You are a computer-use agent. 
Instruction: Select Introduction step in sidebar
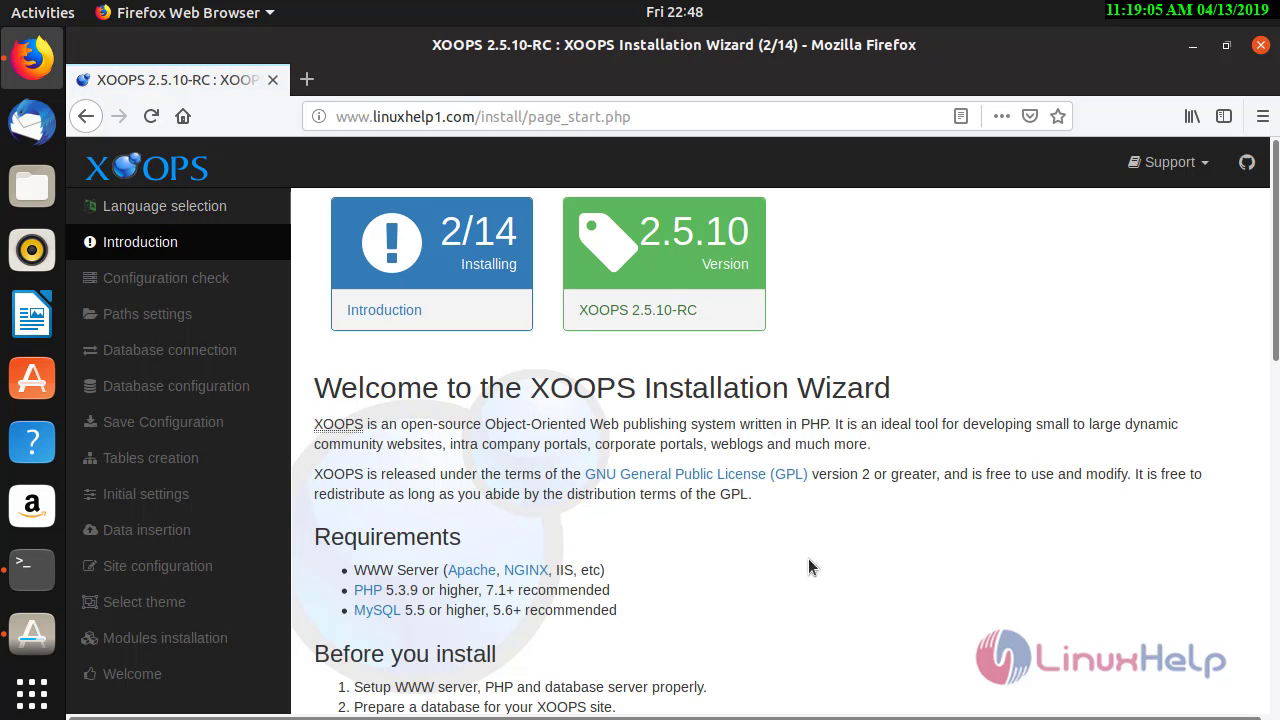(x=178, y=242)
